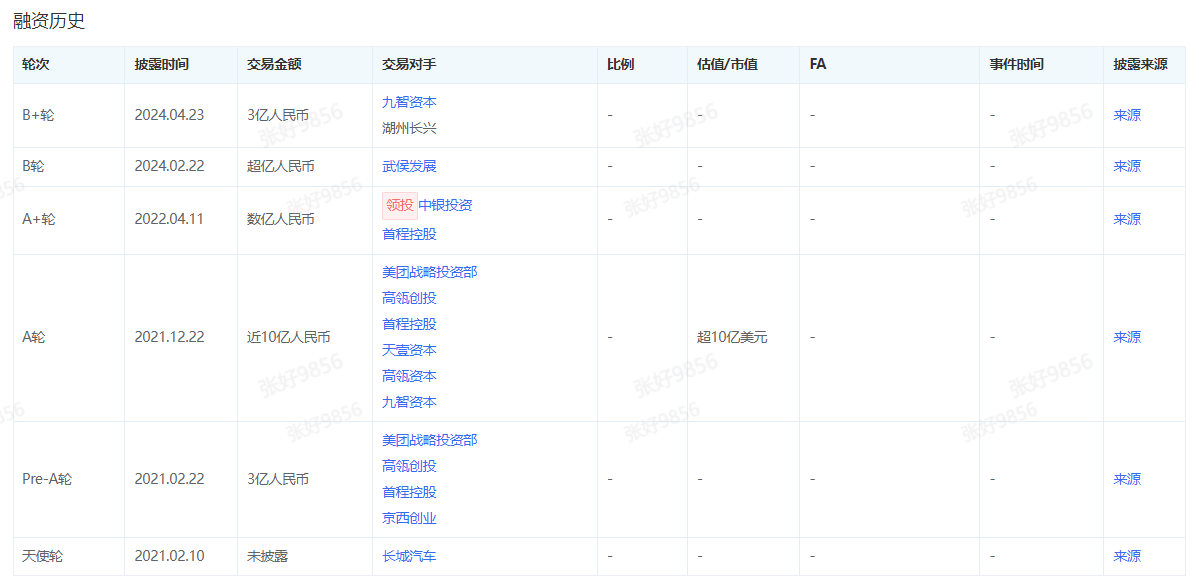This screenshot has height=585, width=1199.
Task: Open 美团战略投资部 in the Pre-A轮 row
Action: 430,440
